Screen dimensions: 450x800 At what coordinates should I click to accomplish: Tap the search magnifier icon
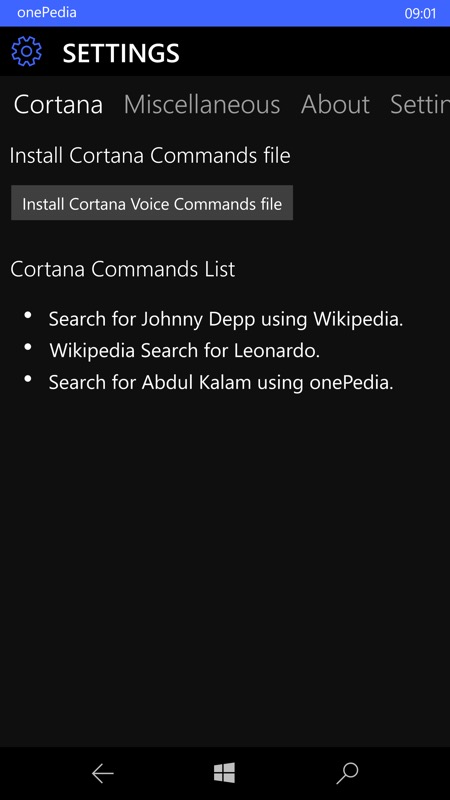[347, 773]
